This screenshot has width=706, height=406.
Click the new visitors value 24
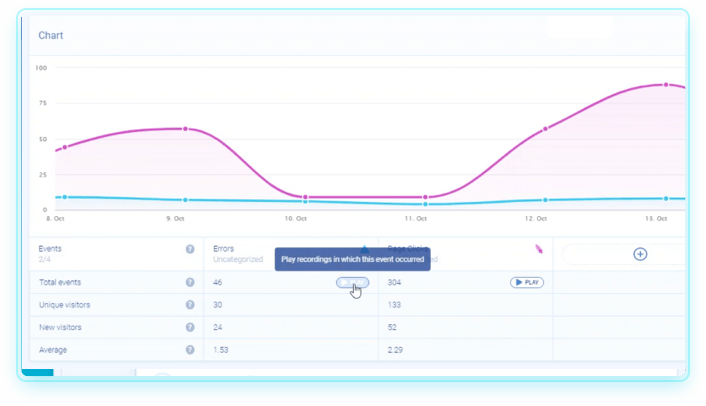[x=217, y=328]
